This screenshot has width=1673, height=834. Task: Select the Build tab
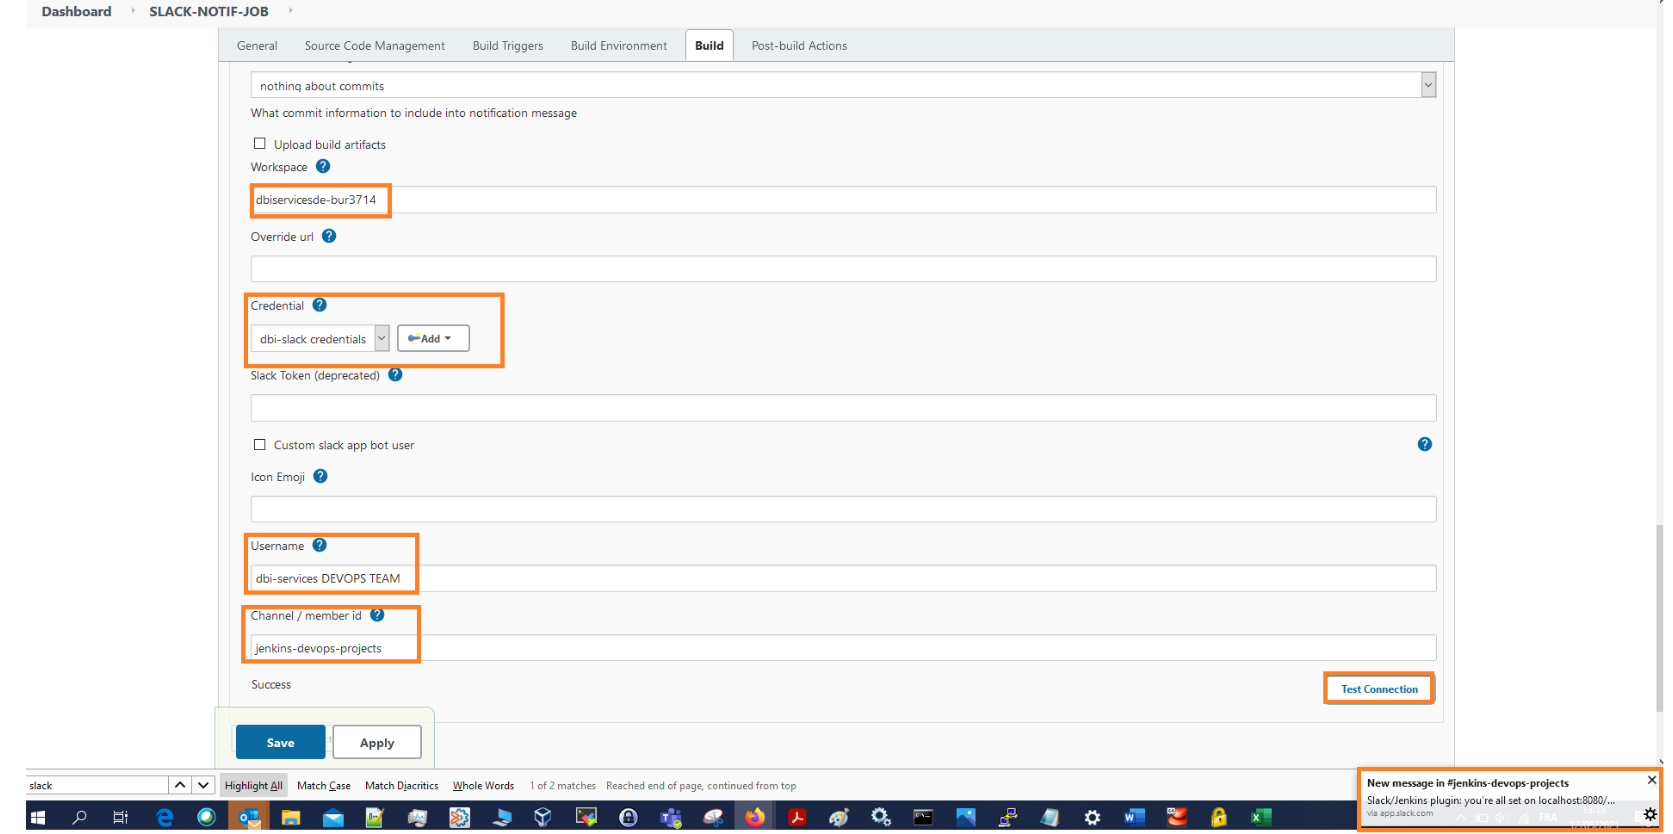click(x=709, y=46)
